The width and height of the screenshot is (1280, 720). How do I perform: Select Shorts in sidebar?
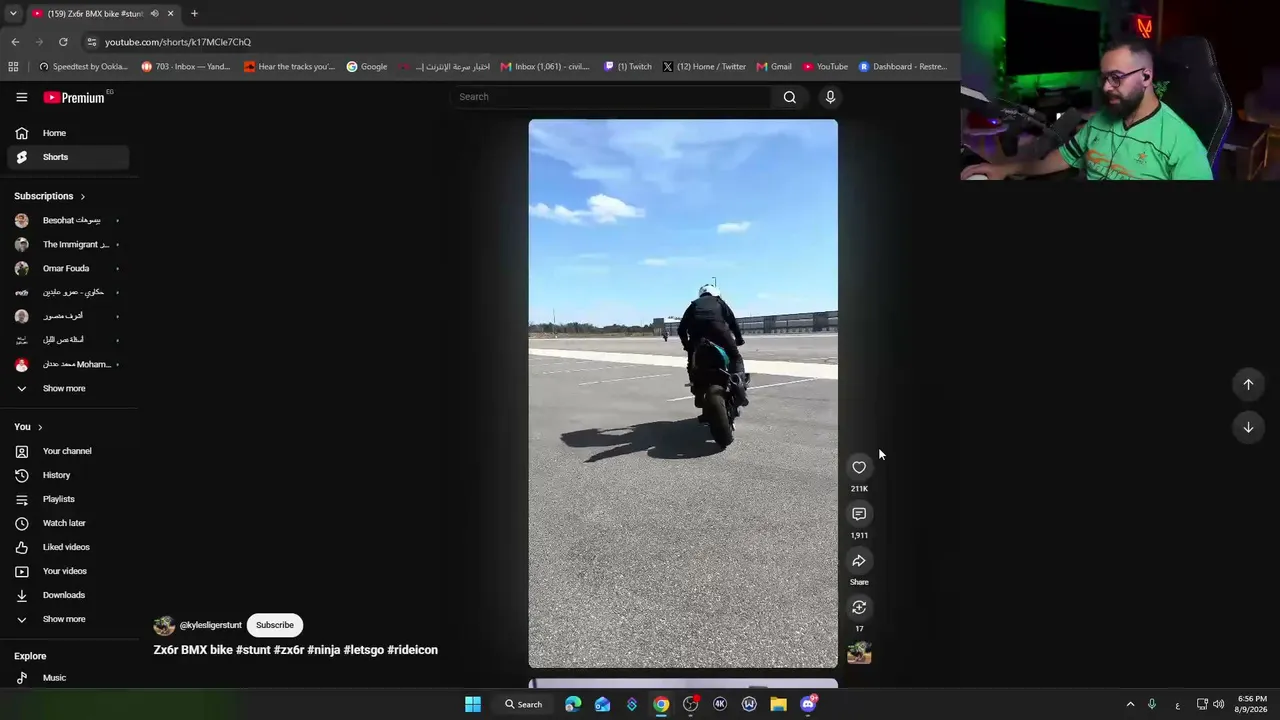68,157
